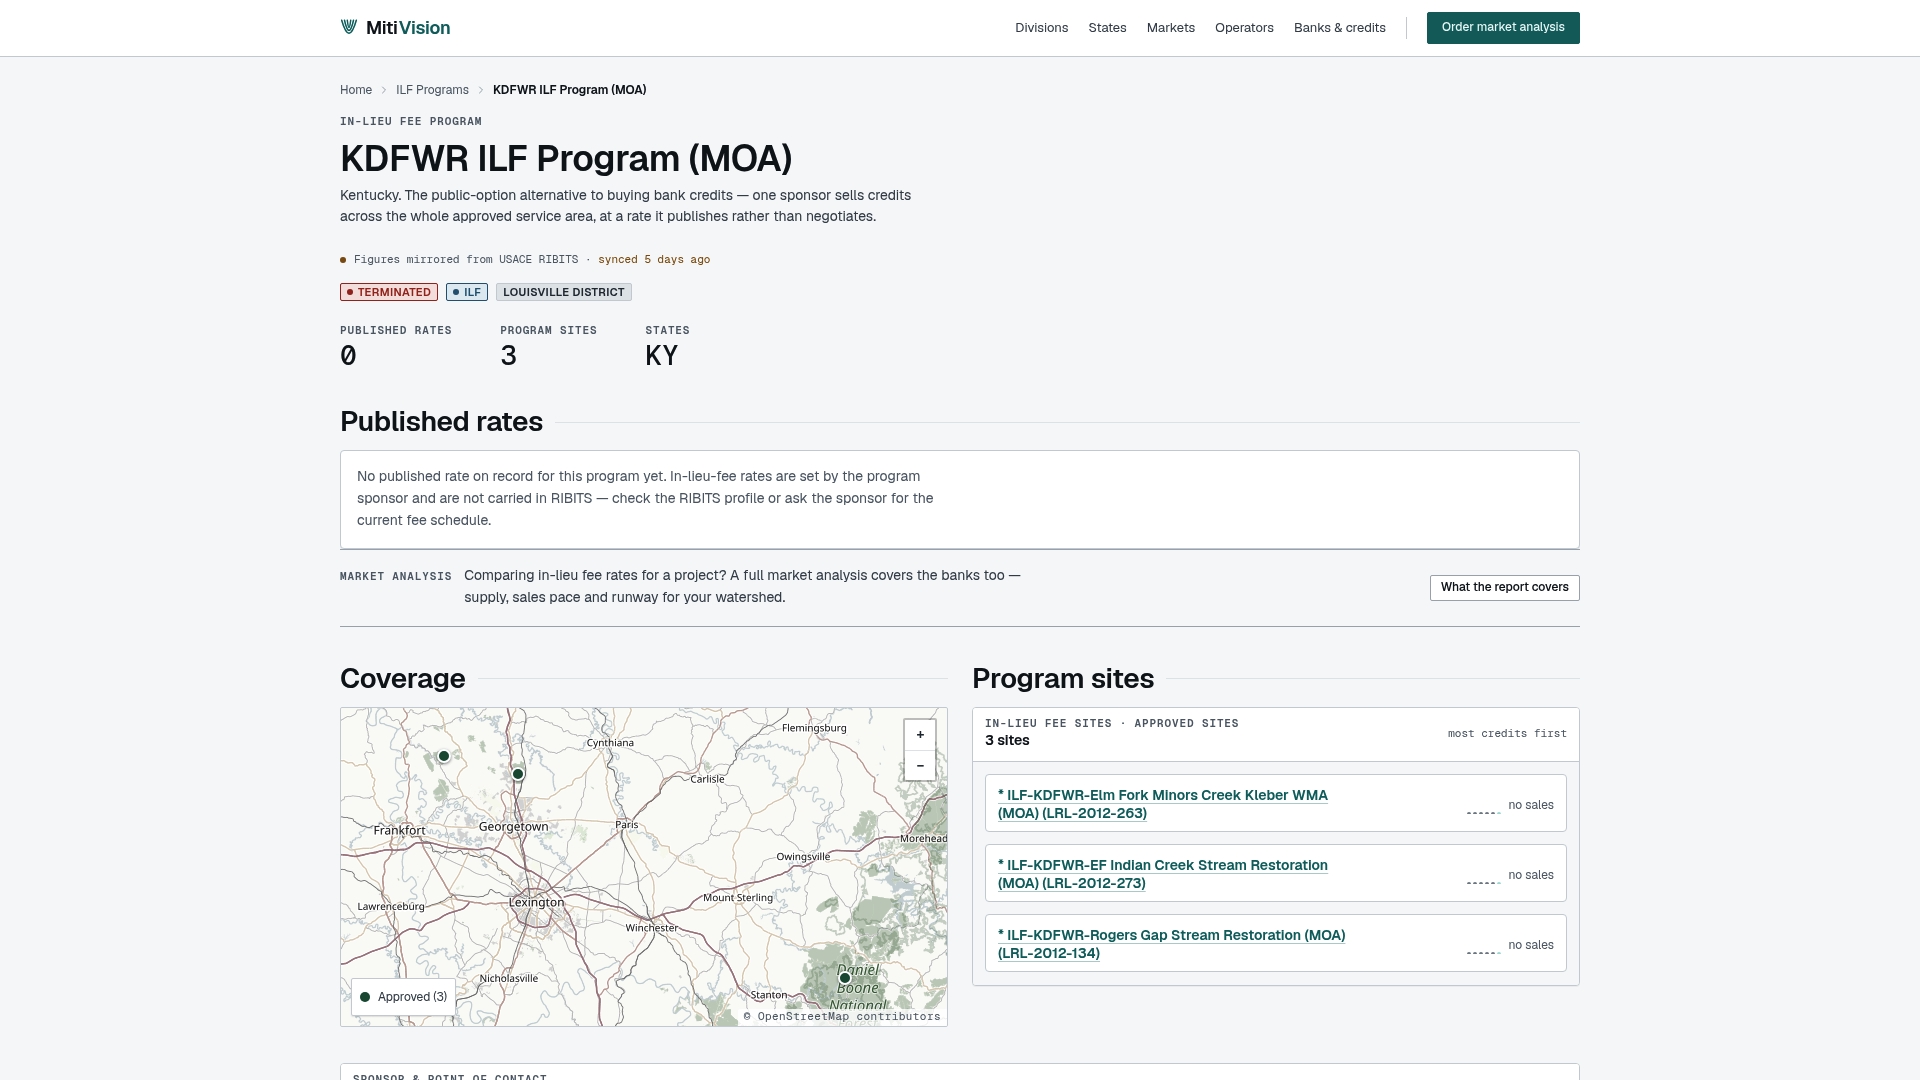Viewport: 1920px width, 1080px height.
Task: Open the Operators nav item
Action: tap(1244, 28)
